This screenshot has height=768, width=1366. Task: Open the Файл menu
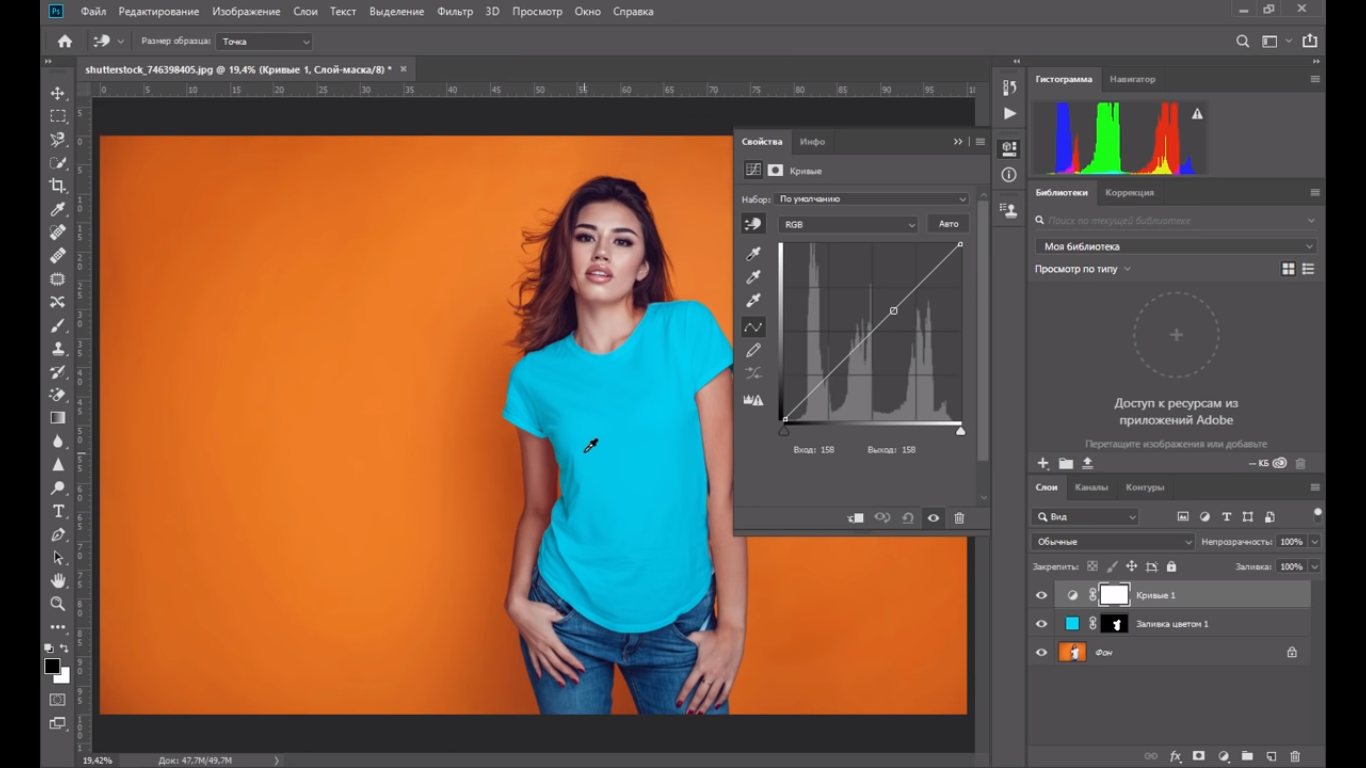pos(93,12)
